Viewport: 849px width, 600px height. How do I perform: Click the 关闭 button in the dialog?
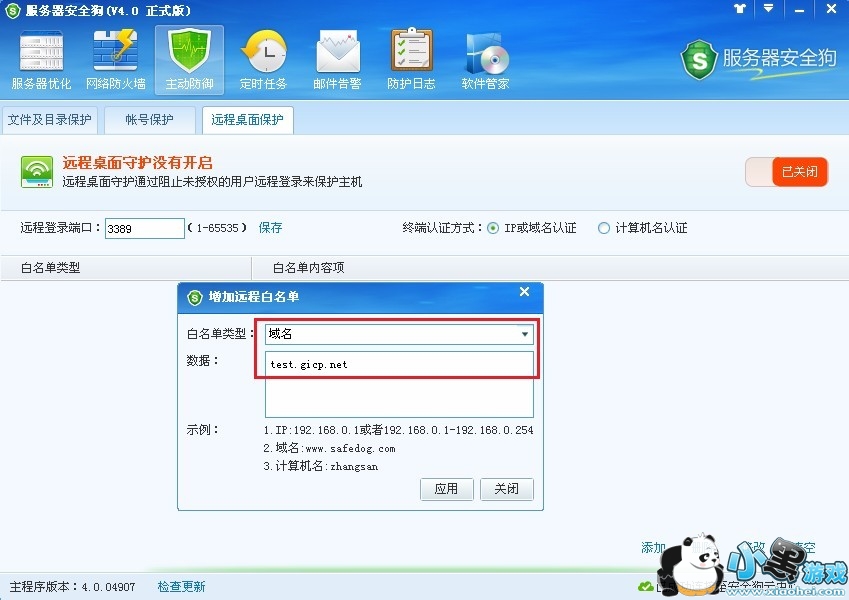507,489
